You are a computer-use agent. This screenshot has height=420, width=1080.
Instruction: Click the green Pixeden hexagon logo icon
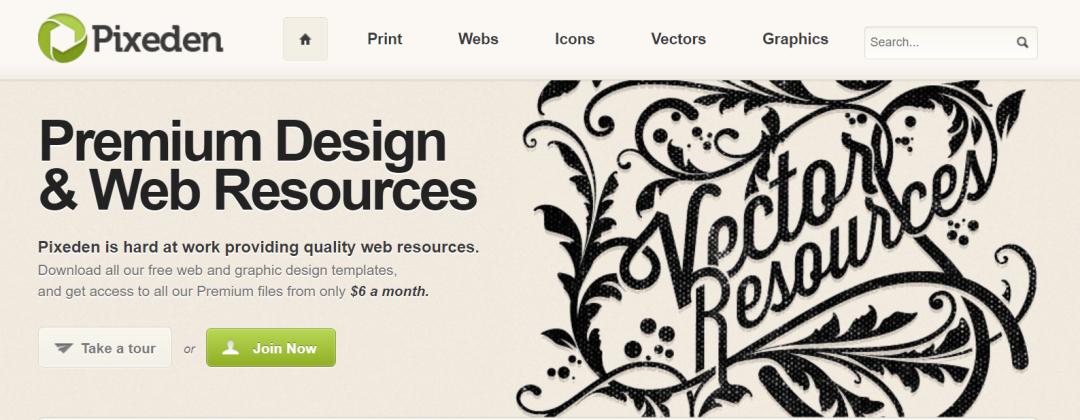[x=62, y=39]
